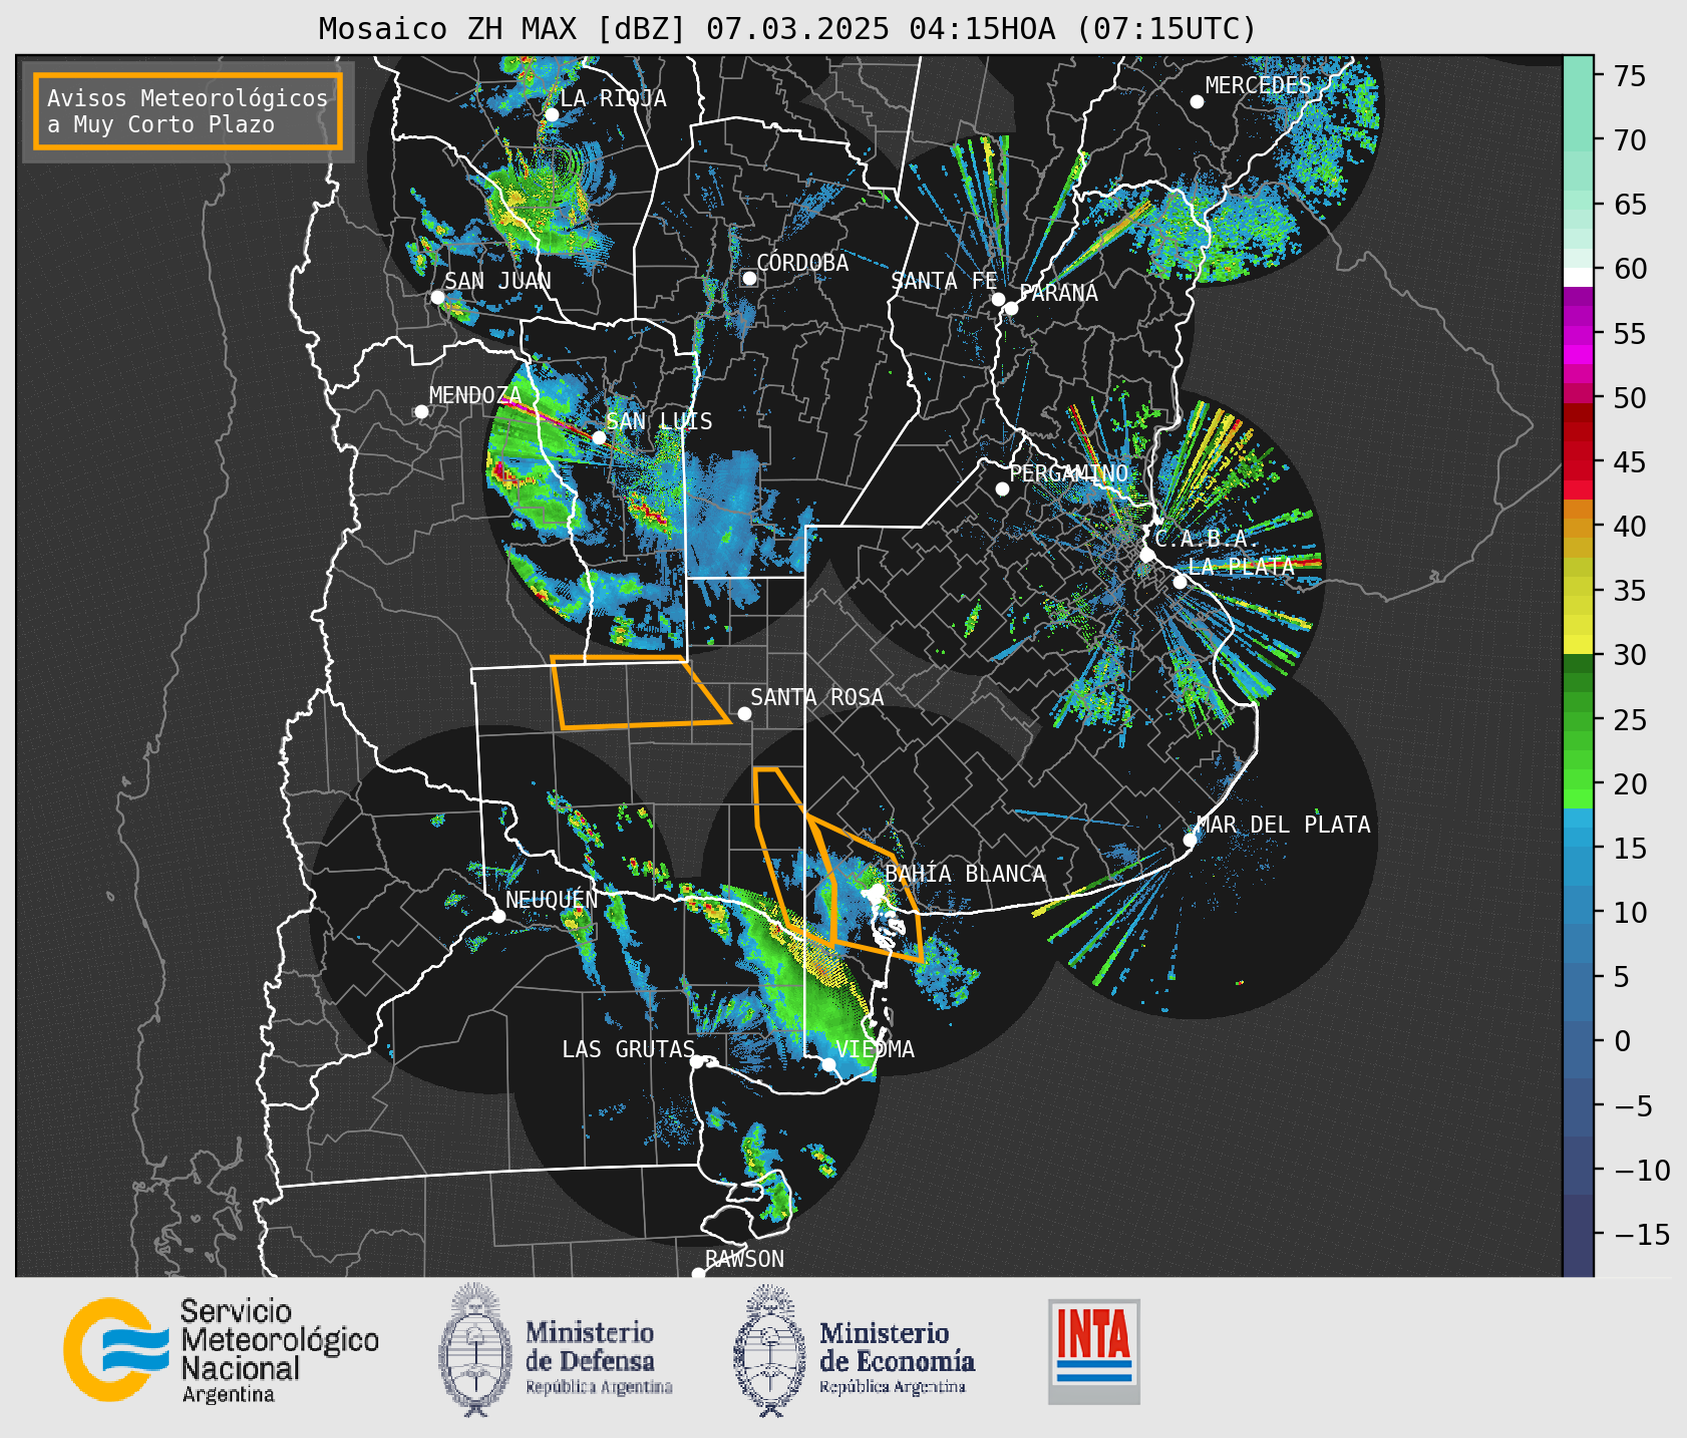This screenshot has width=1687, height=1438.
Task: Click the colorbar tick label 75
Action: 1630,76
